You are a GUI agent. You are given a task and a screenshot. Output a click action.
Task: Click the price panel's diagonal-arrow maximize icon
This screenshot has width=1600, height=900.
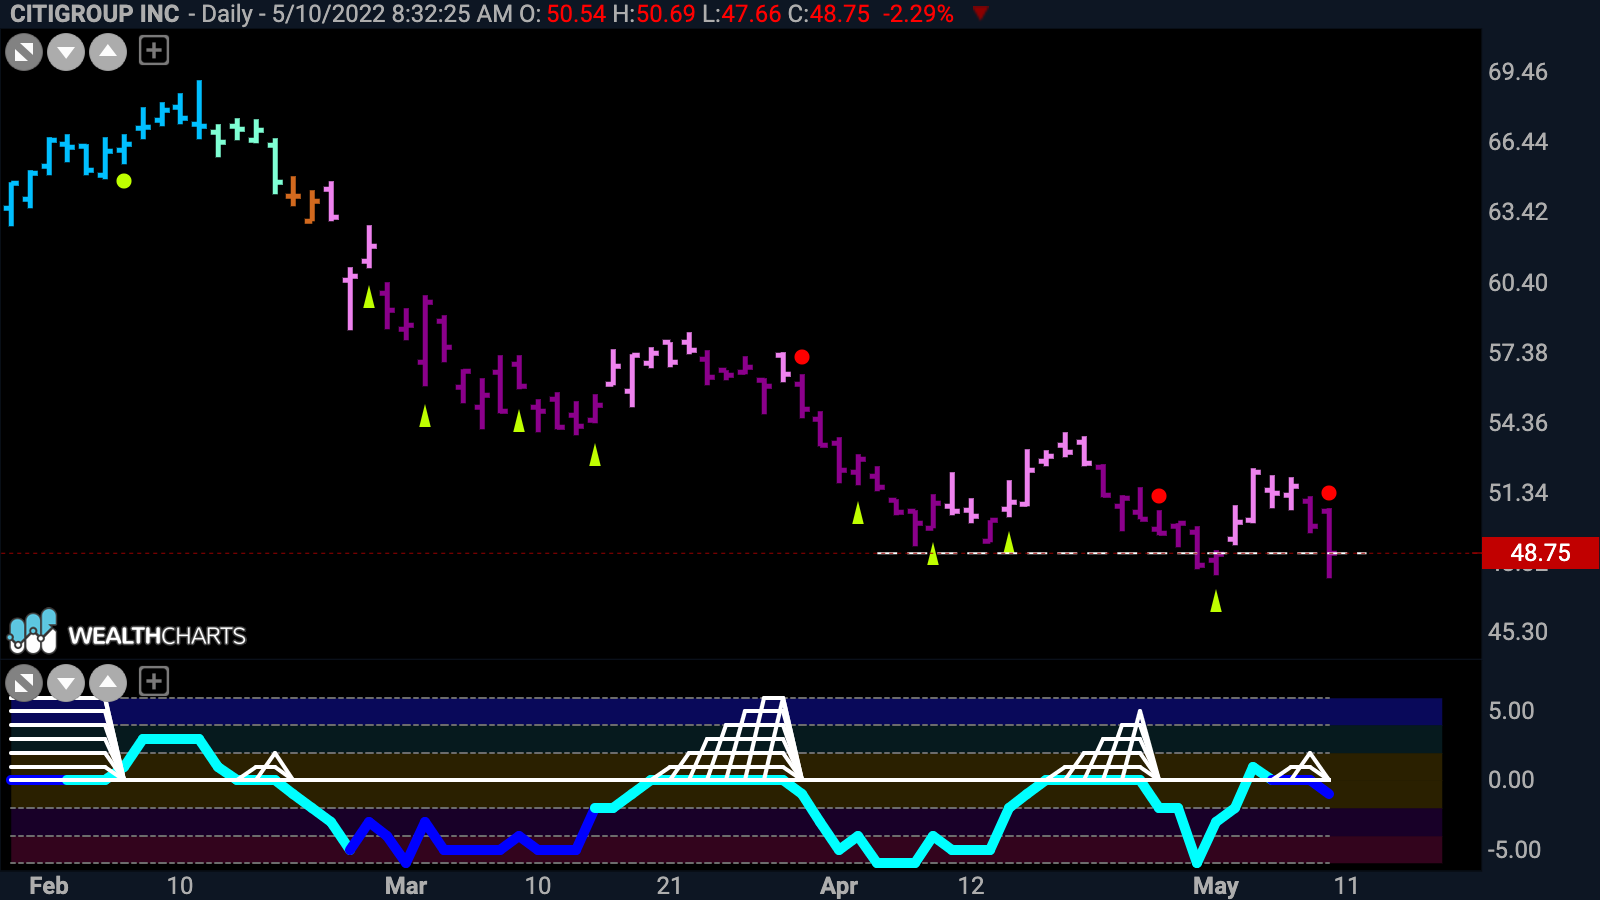coord(24,52)
